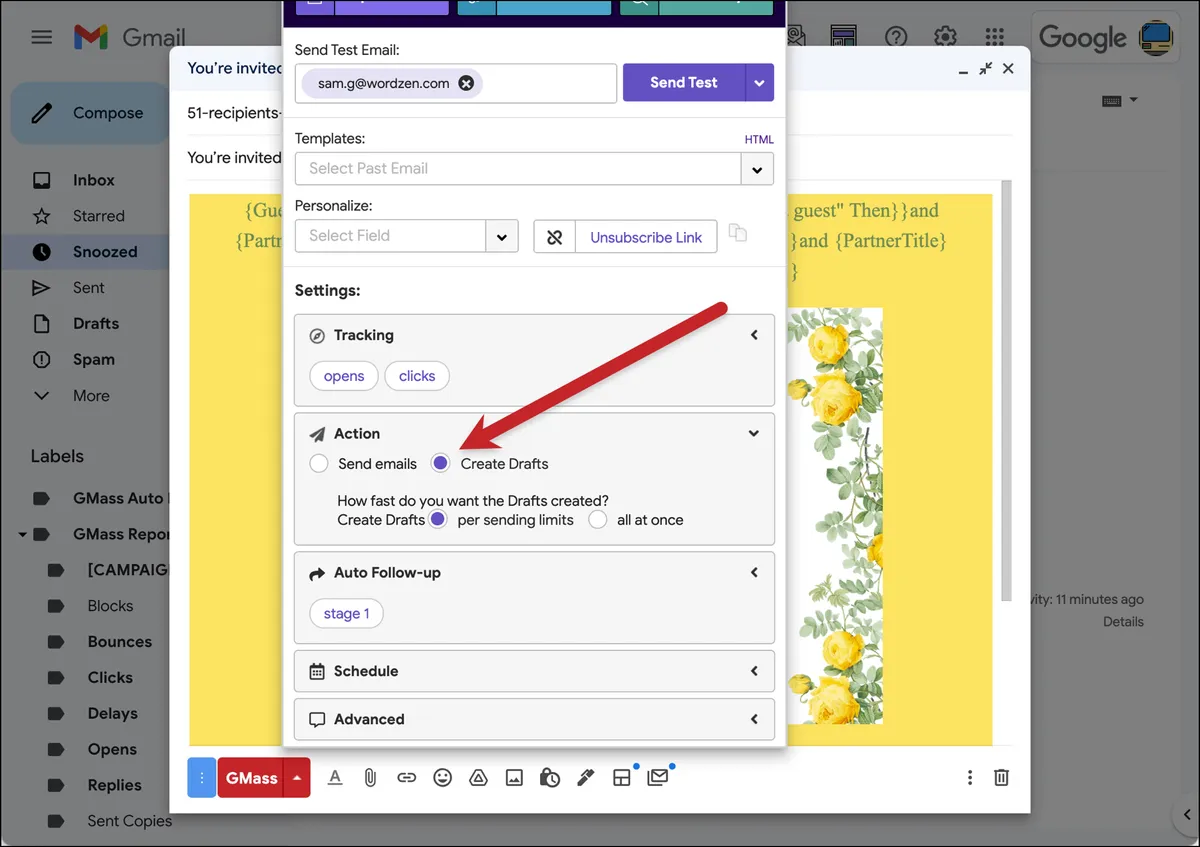
Task: Open the Google account avatar
Action: pyautogui.click(x=1156, y=37)
